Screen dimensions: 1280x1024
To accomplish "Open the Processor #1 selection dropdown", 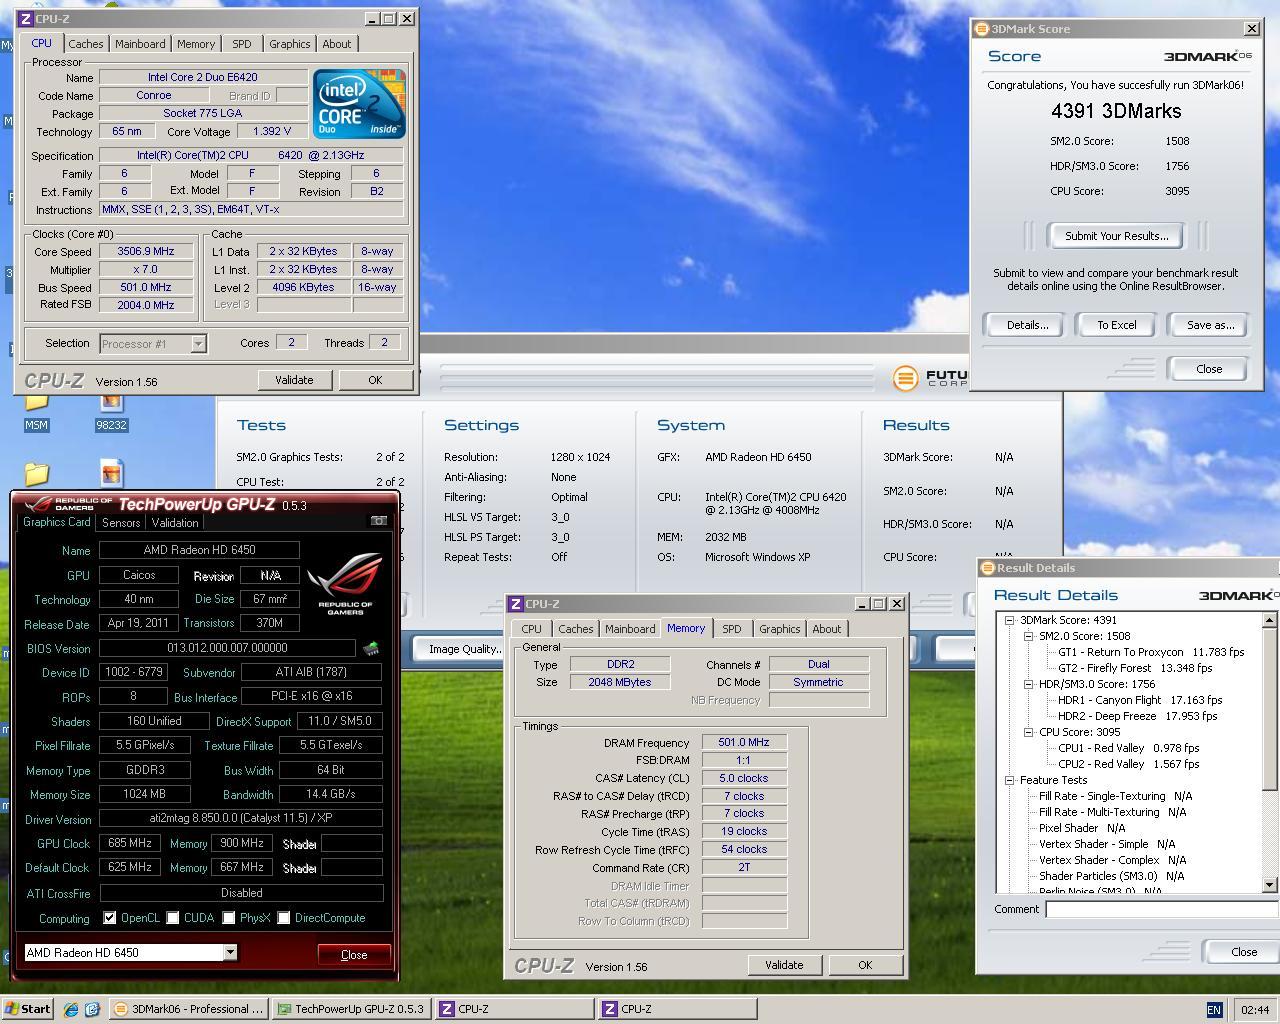I will click(198, 344).
